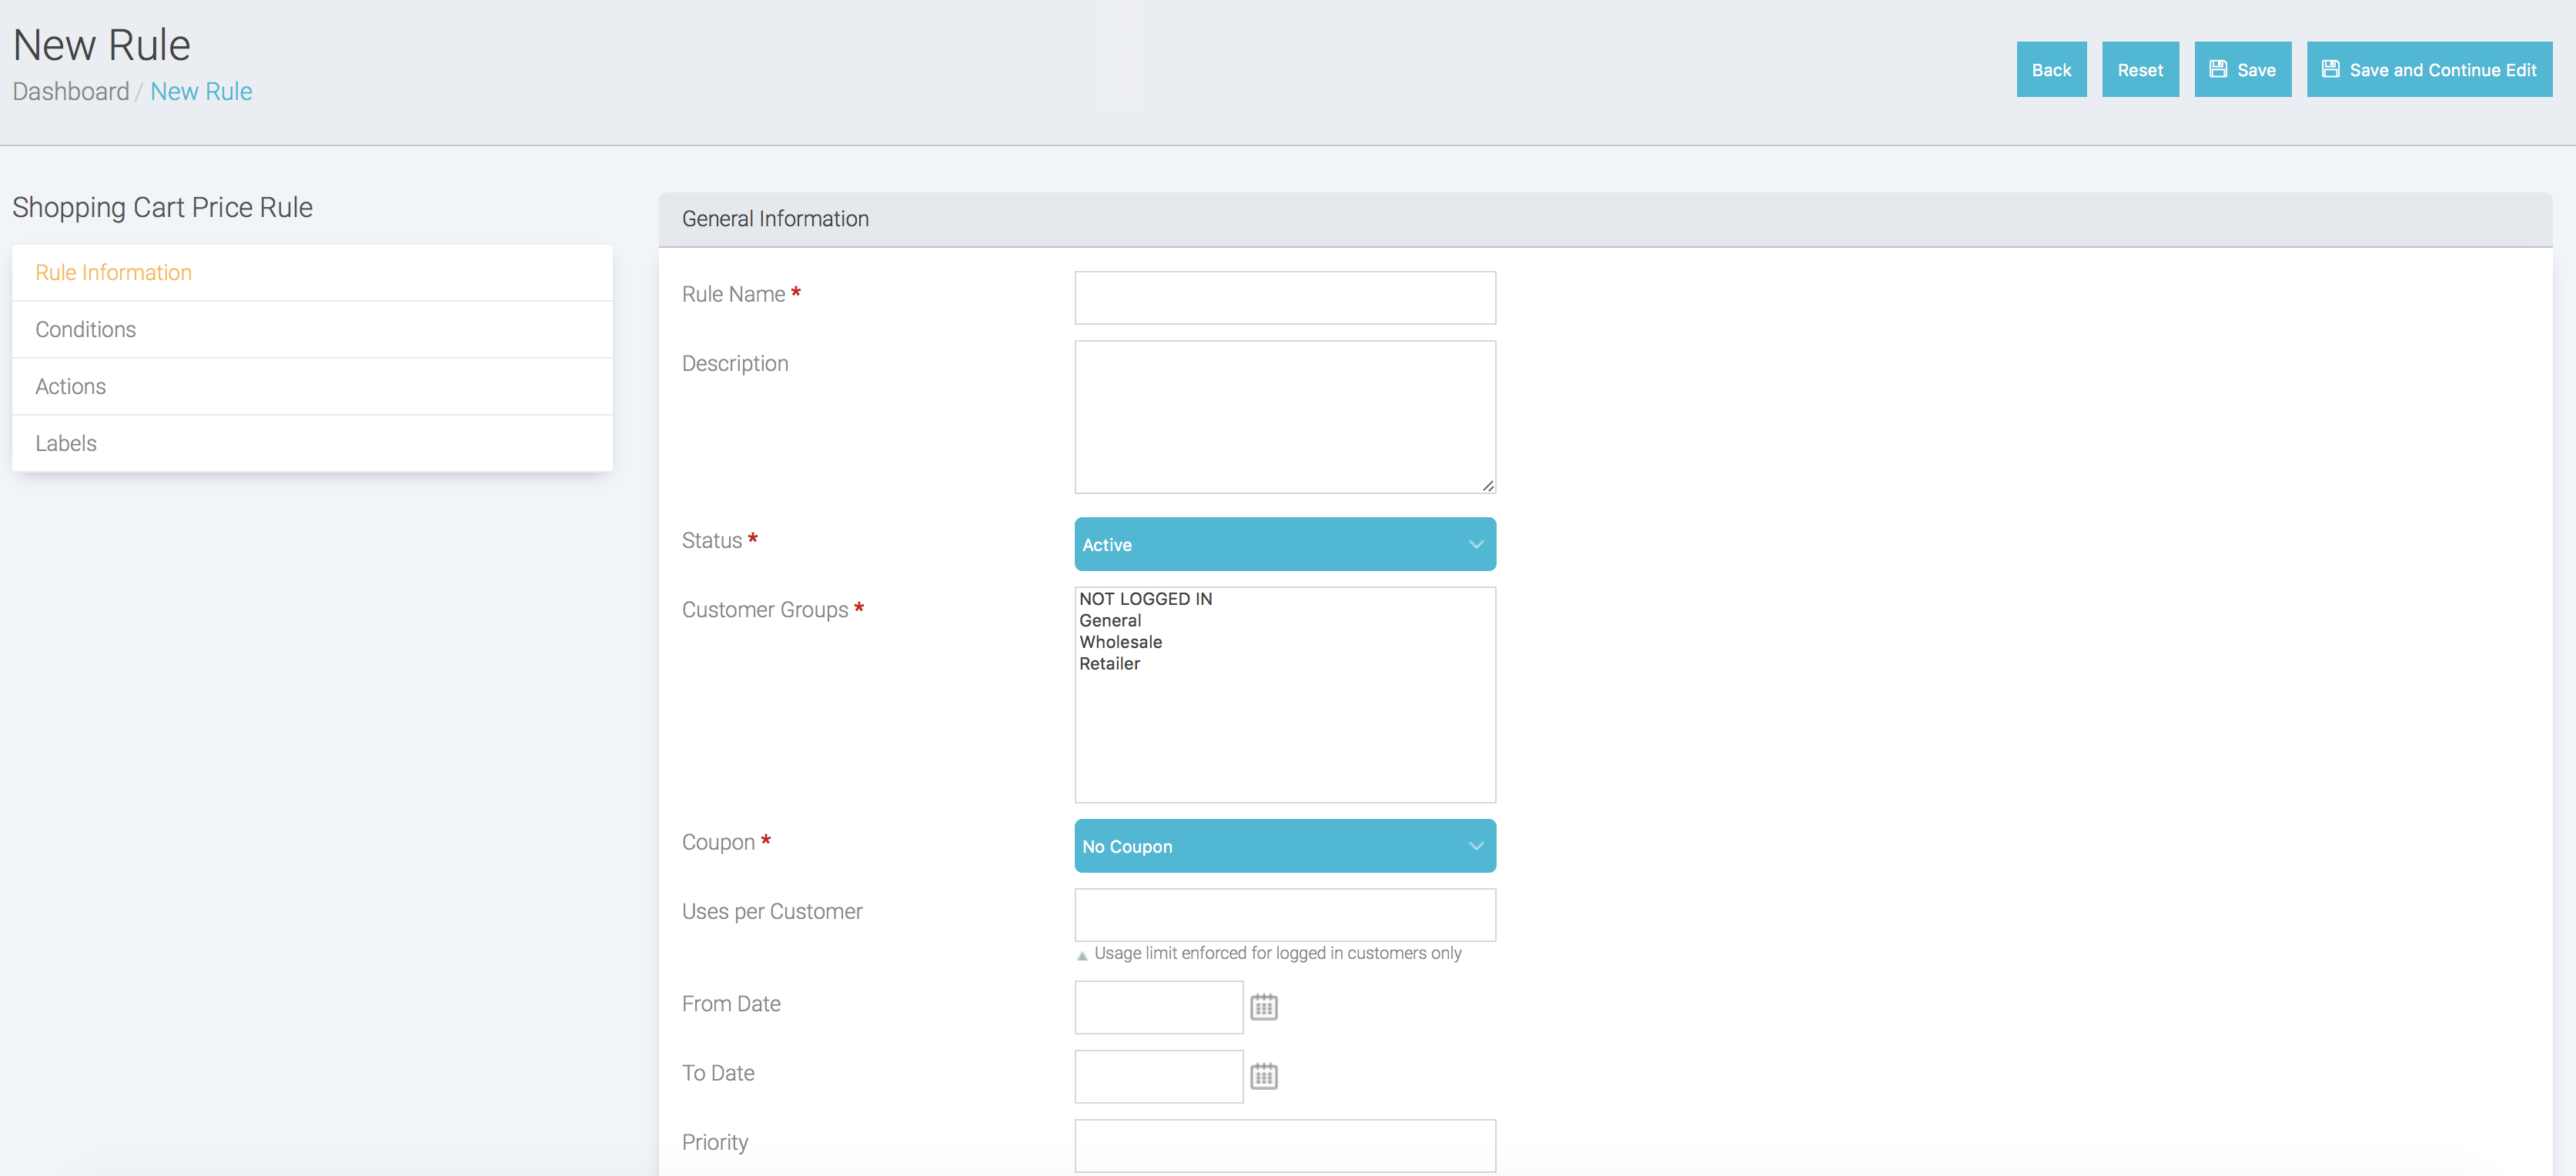Open the To Date calendar picker

(x=1263, y=1075)
